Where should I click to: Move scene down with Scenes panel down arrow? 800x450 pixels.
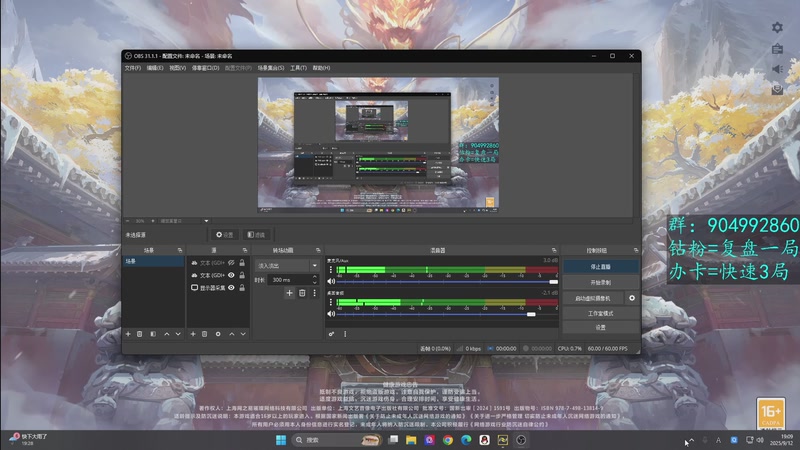tap(178, 334)
